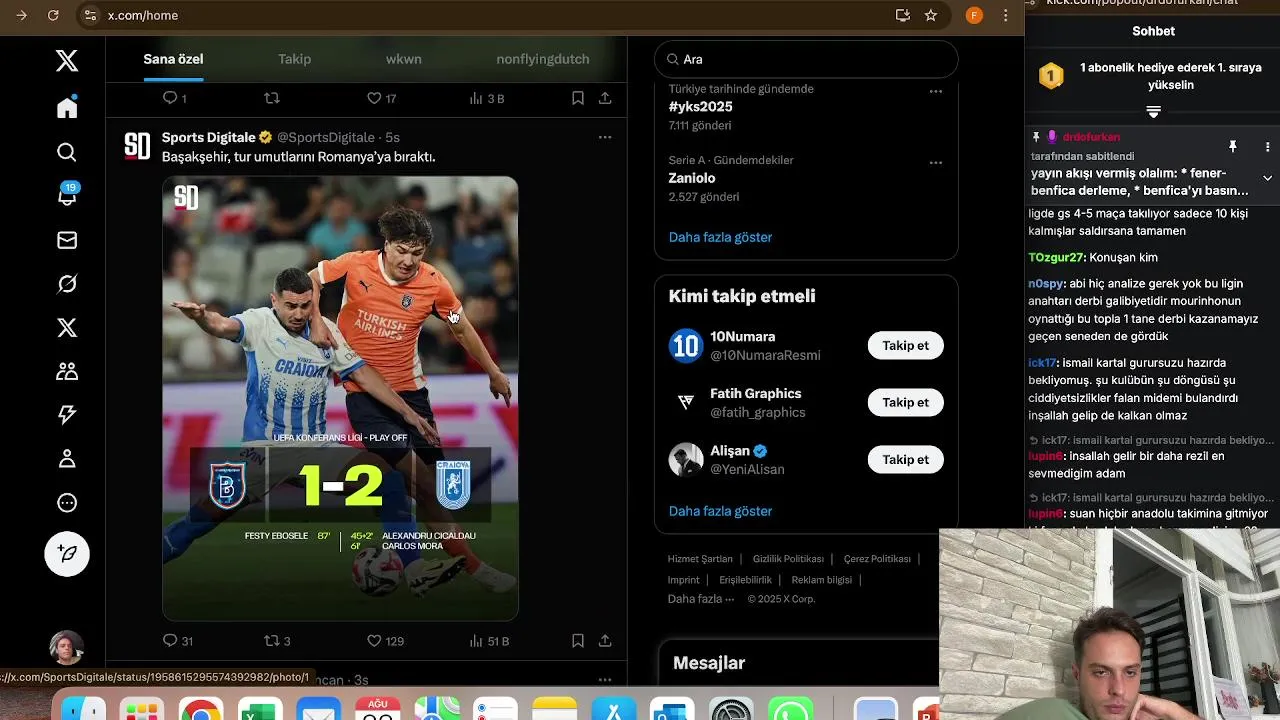The height and width of the screenshot is (720, 1280).
Task: Open Notifications bell with 19 badge
Action: pyautogui.click(x=67, y=195)
